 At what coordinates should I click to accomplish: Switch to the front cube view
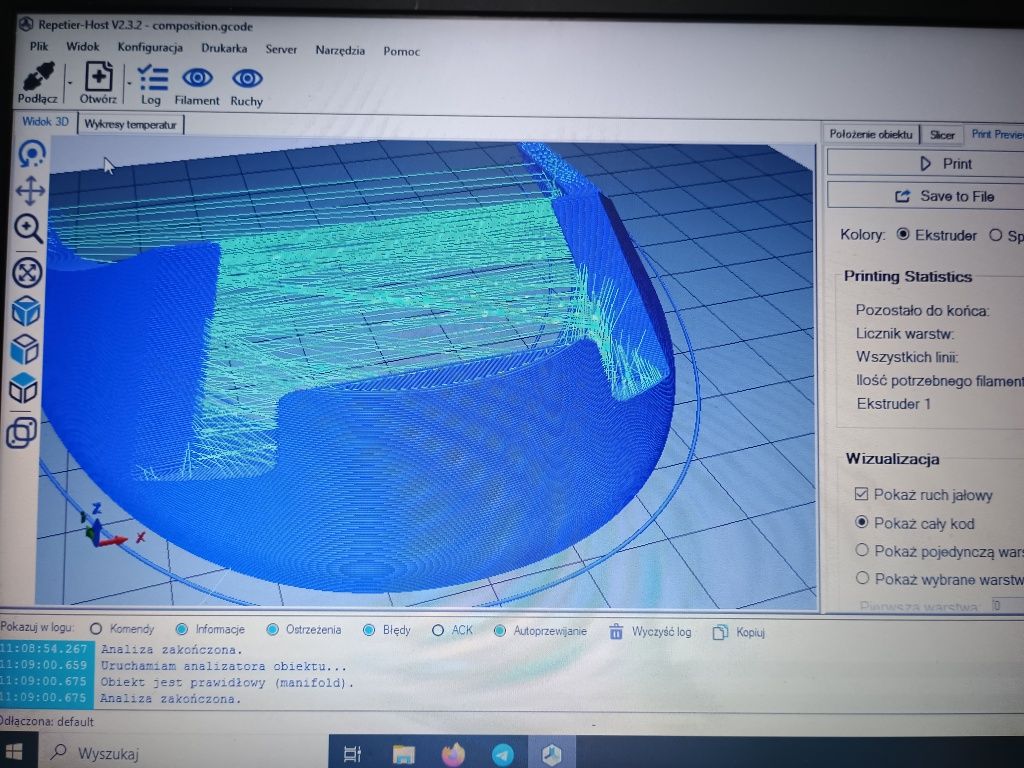[25, 349]
